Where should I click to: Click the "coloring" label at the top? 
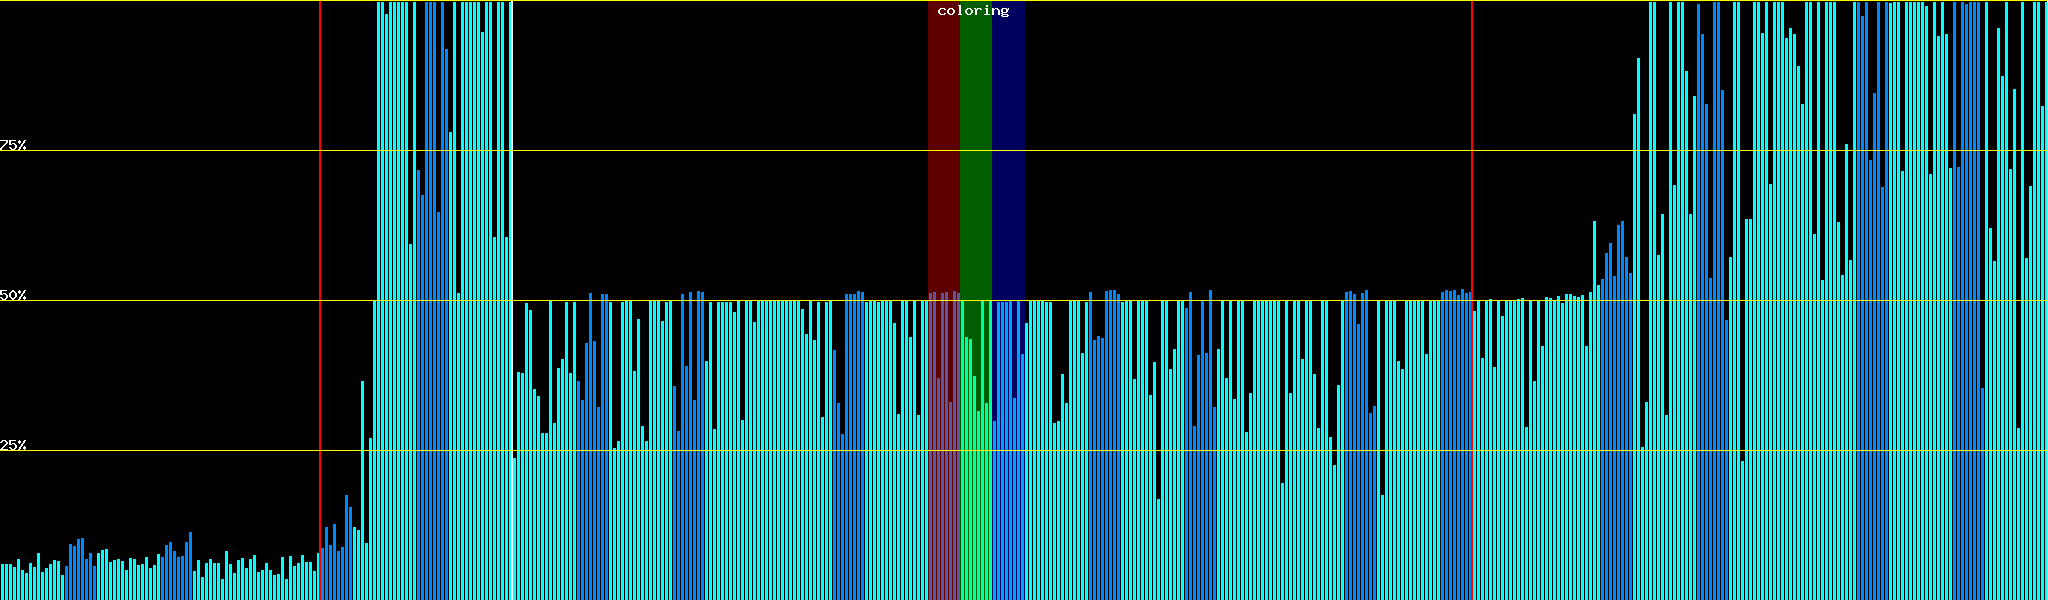pyautogui.click(x=973, y=11)
